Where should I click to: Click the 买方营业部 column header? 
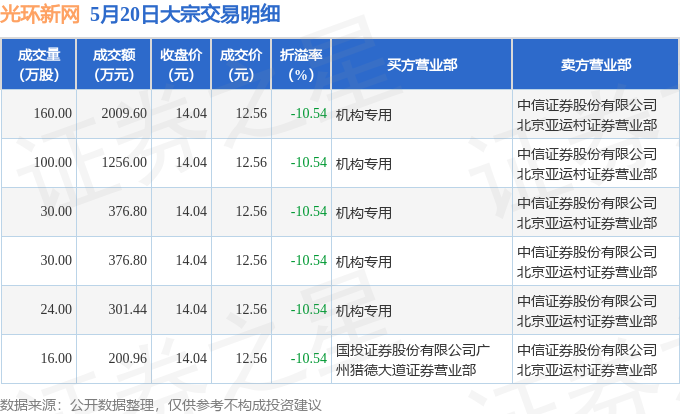click(422, 65)
